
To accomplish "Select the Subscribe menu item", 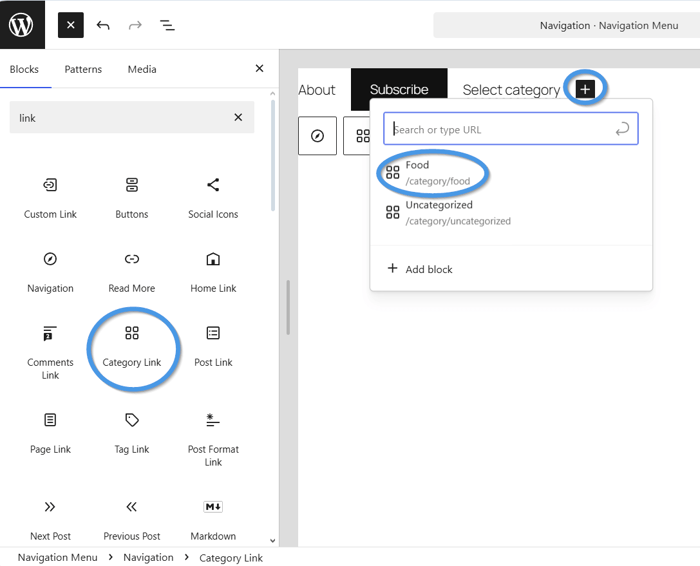I will click(x=399, y=89).
